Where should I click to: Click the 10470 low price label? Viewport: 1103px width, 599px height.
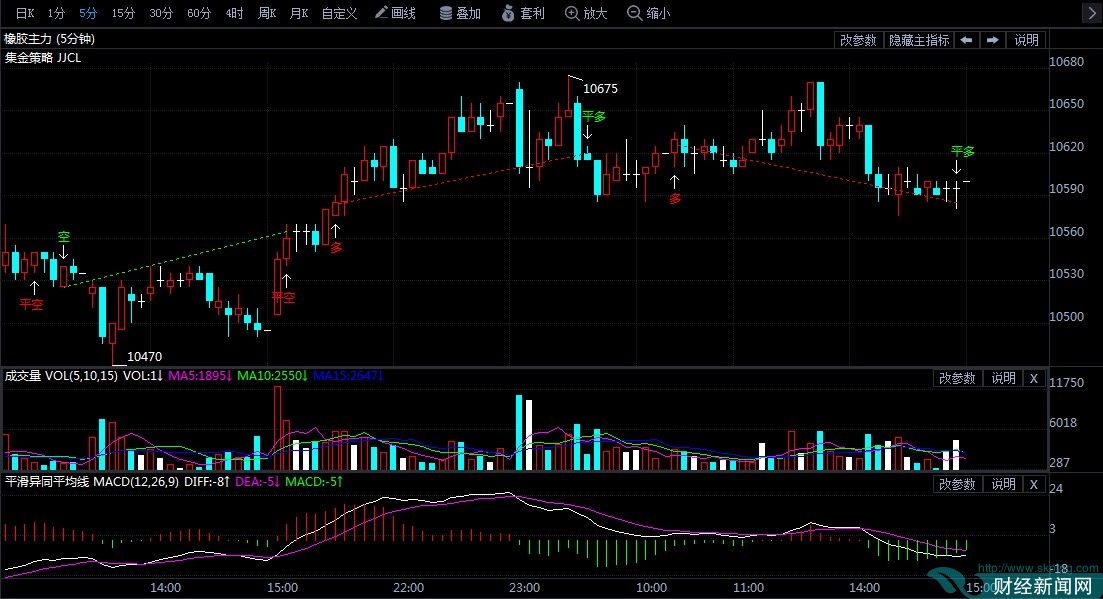(144, 355)
